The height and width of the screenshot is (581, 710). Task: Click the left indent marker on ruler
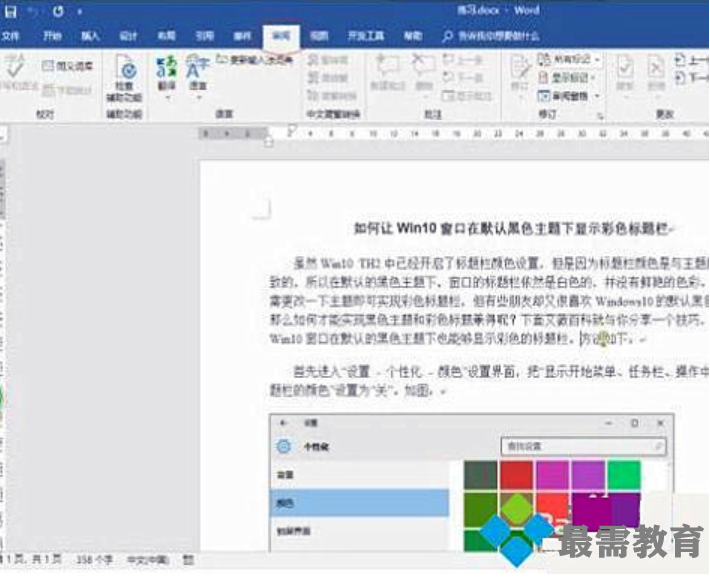click(x=269, y=143)
